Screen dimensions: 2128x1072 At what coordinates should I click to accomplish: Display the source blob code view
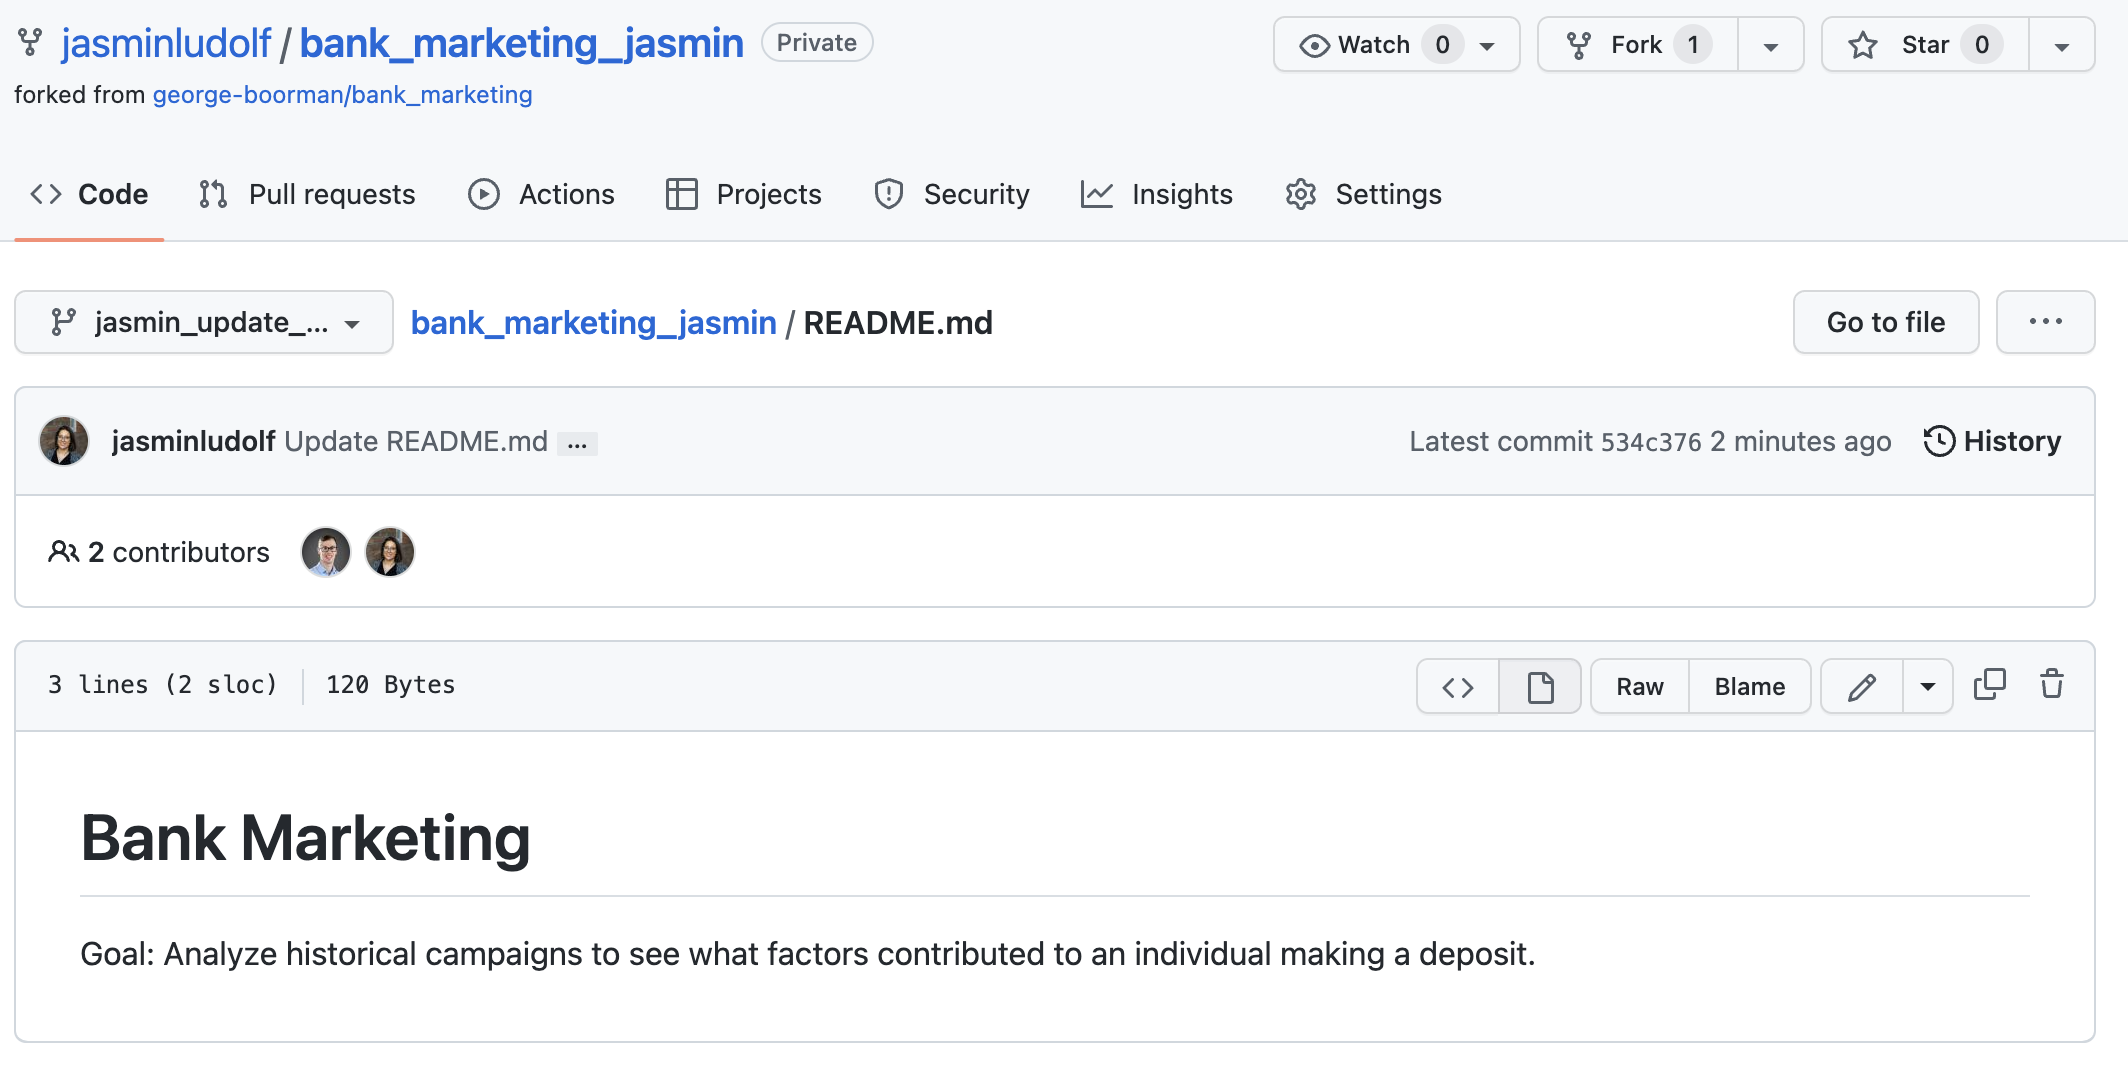[x=1458, y=686]
